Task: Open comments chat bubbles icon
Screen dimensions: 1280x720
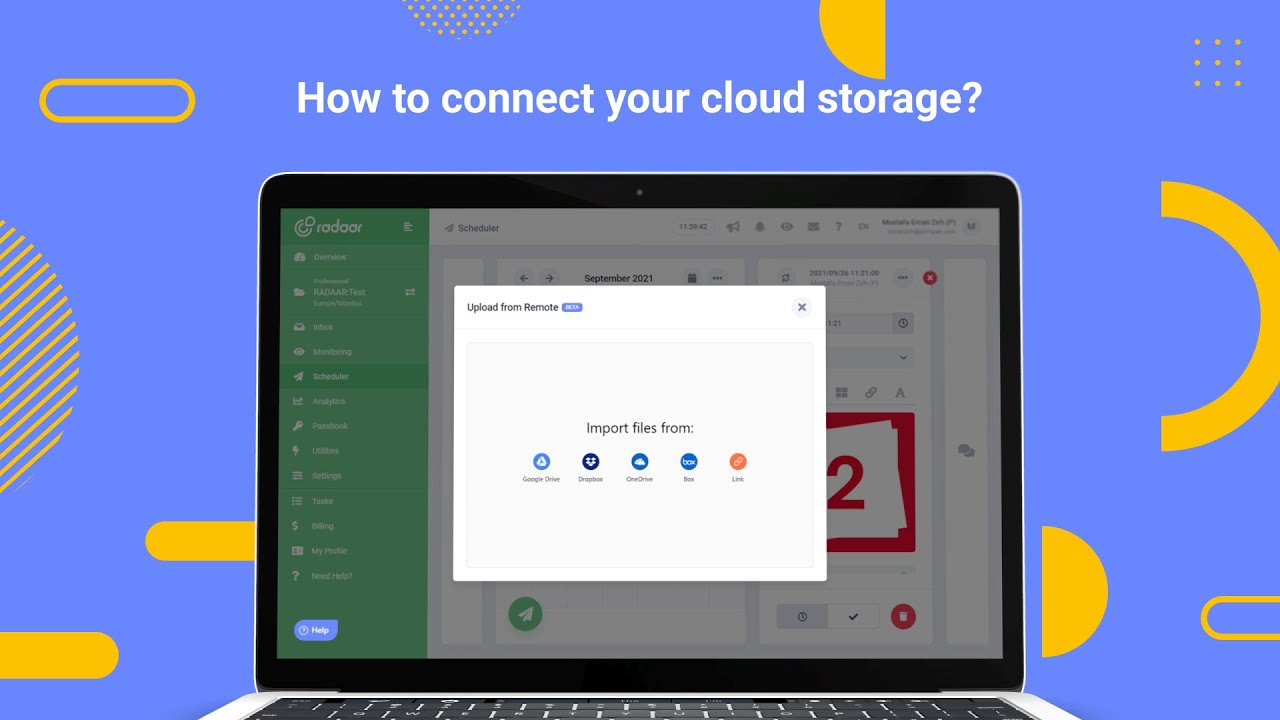Action: pos(966,452)
